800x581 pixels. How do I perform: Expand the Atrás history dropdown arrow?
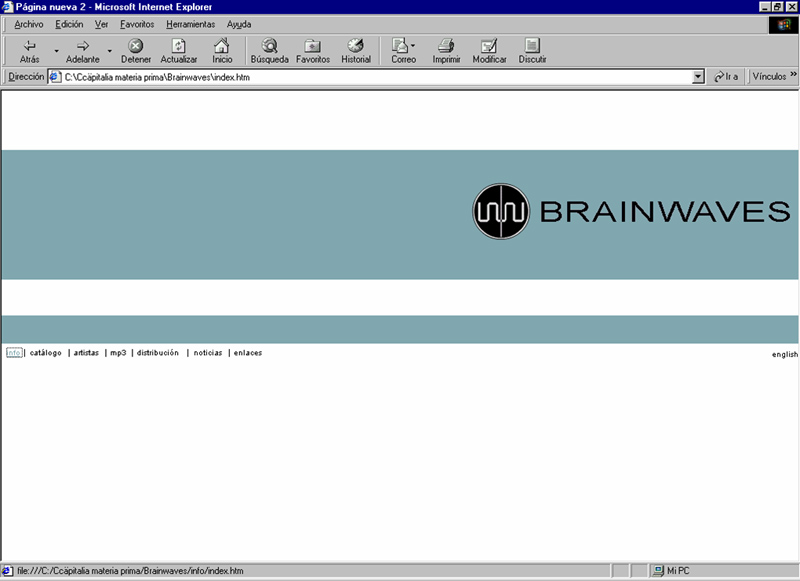[x=57, y=51]
